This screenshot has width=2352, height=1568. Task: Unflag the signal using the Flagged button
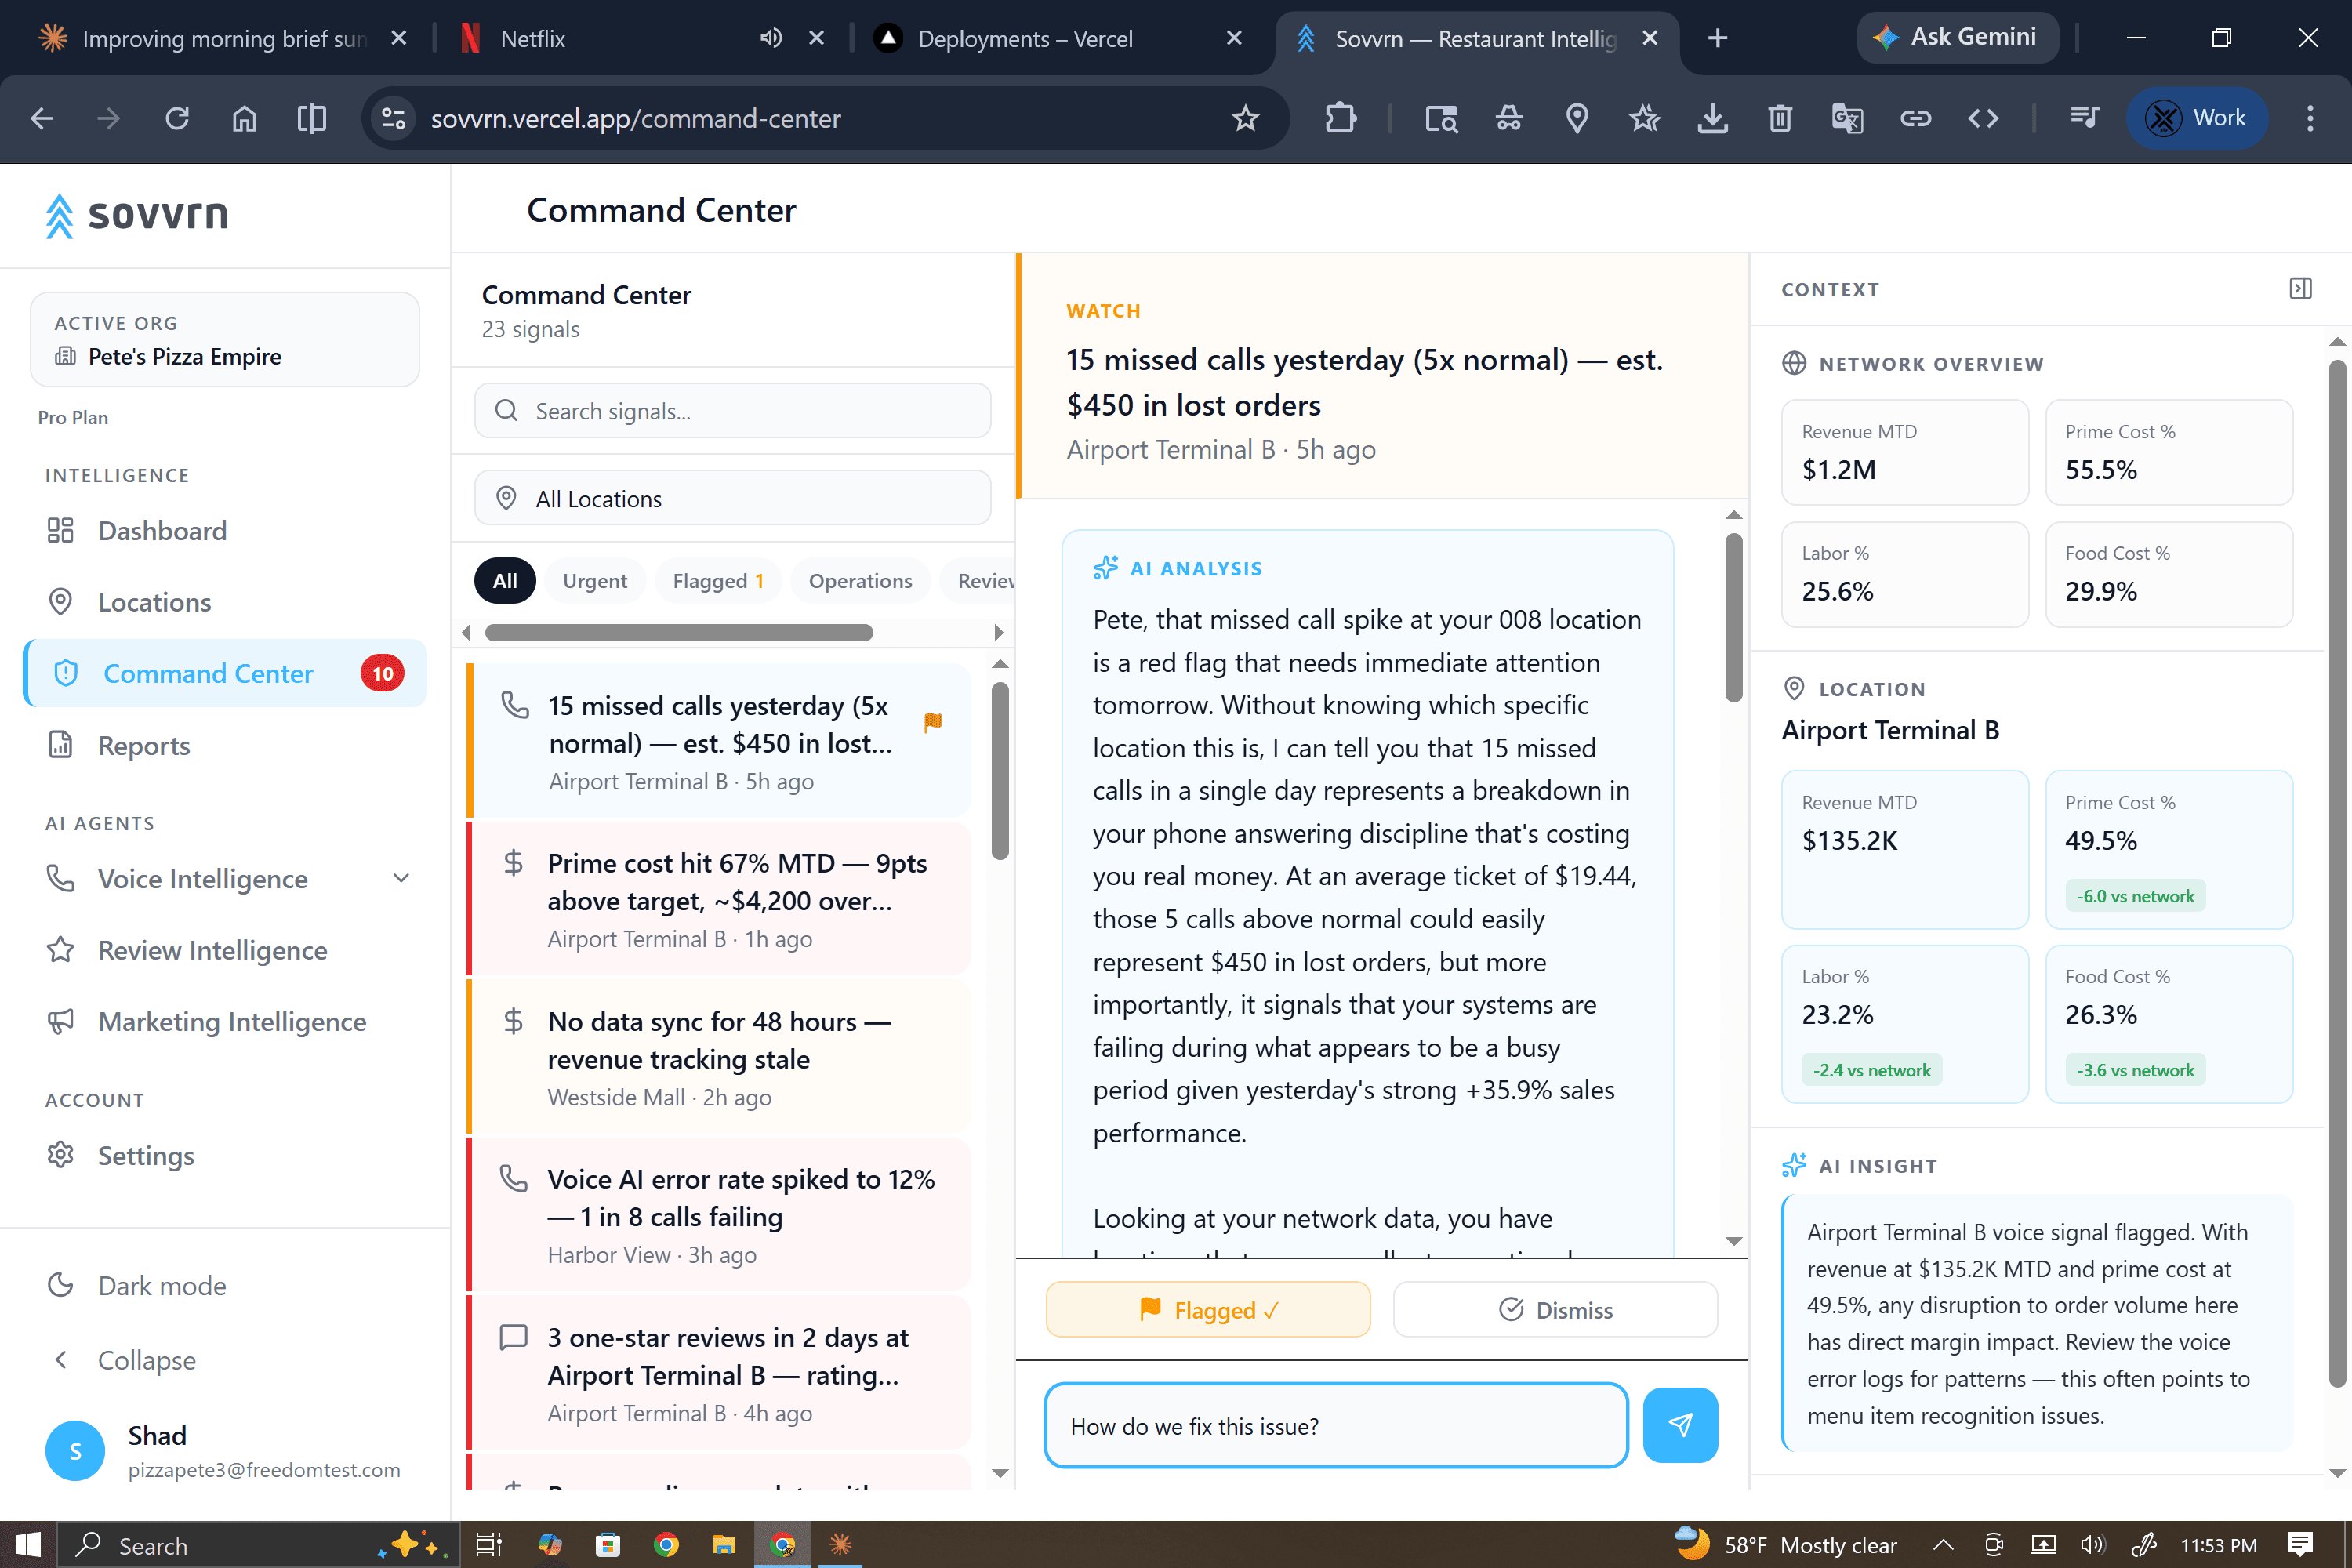1207,1309
